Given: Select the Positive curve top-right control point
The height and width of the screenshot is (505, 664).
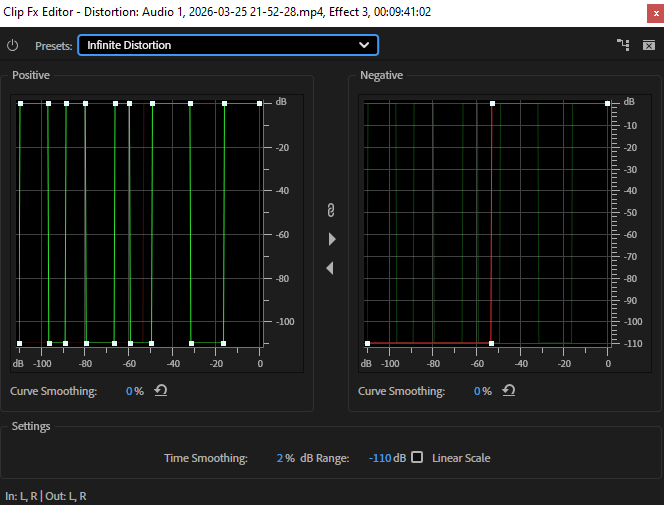Looking at the screenshot, I should 259,103.
